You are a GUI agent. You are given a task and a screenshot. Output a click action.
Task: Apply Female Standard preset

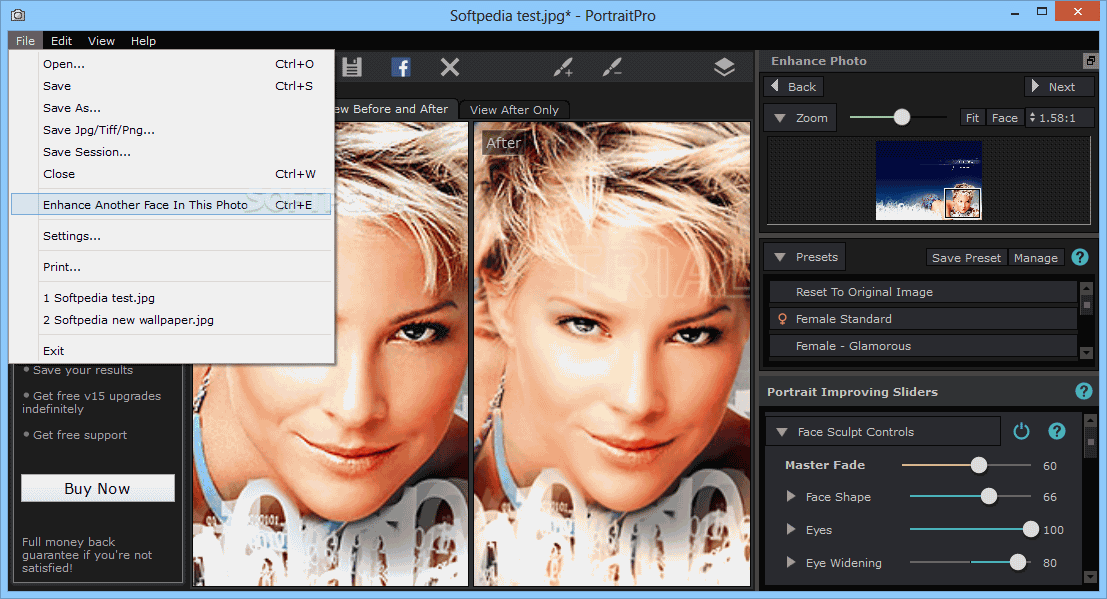pos(923,319)
